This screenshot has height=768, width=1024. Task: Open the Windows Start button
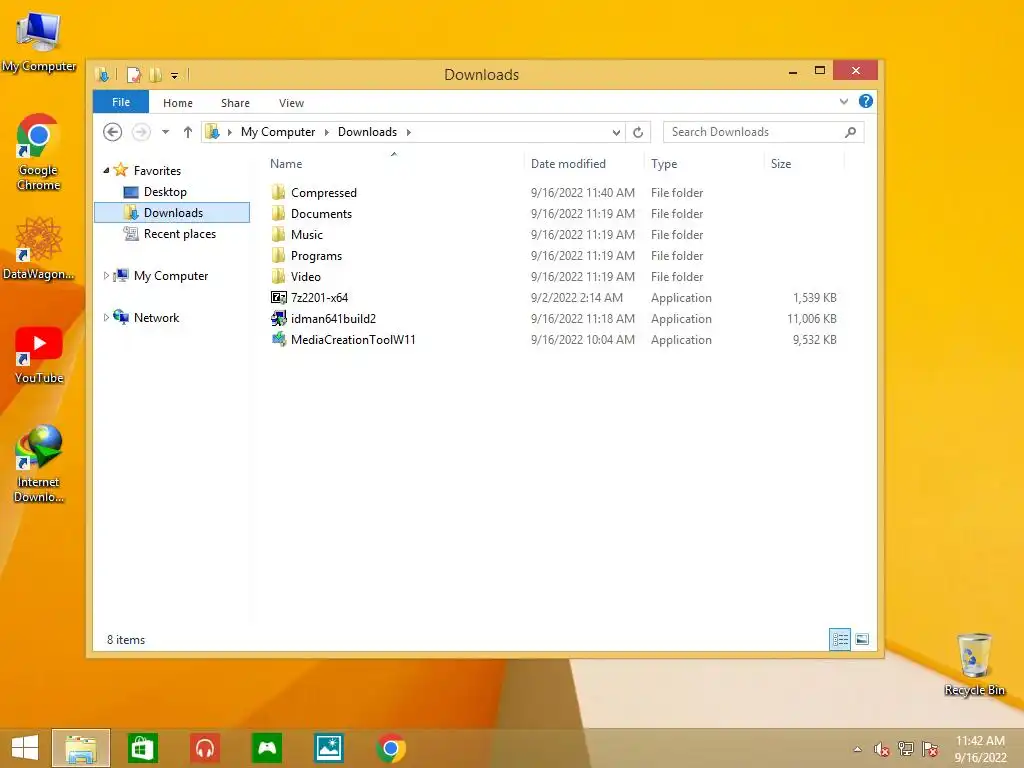[x=25, y=748]
